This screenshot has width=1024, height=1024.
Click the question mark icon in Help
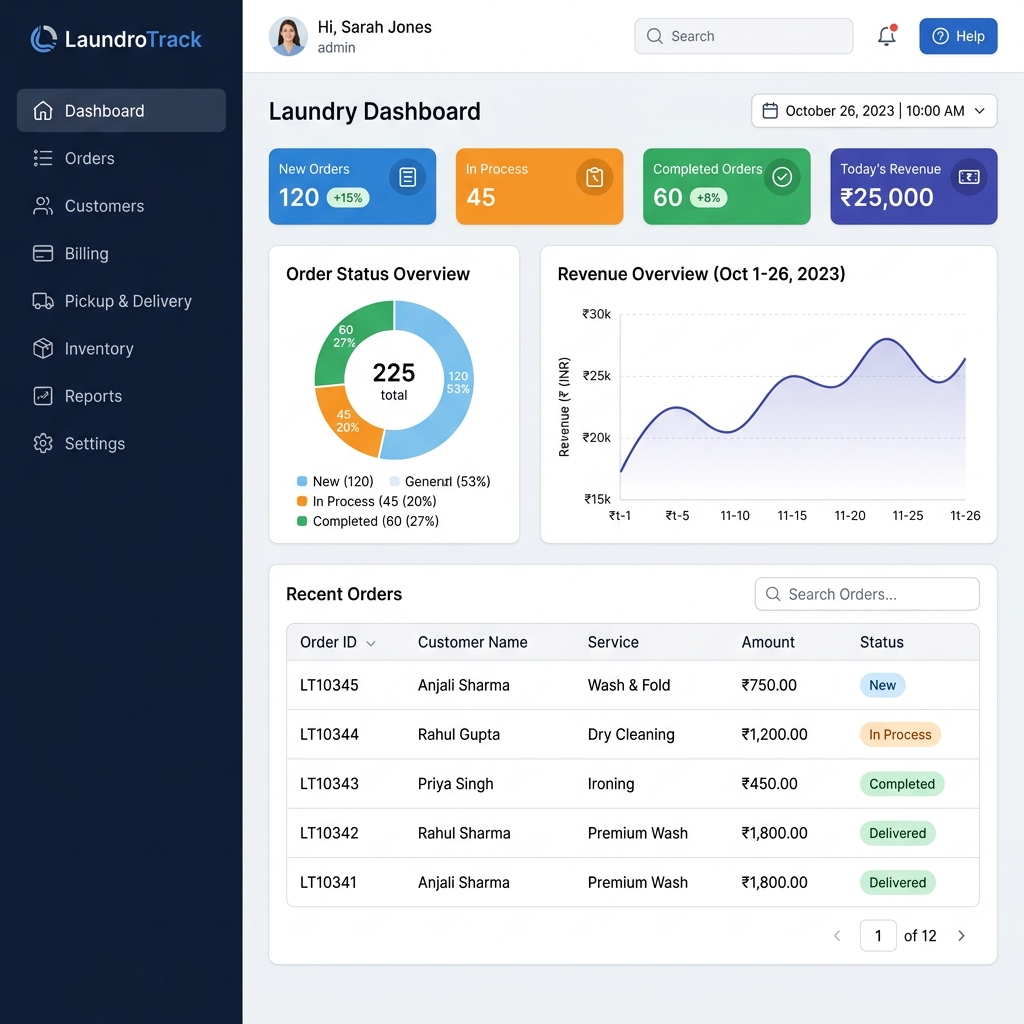pos(940,36)
